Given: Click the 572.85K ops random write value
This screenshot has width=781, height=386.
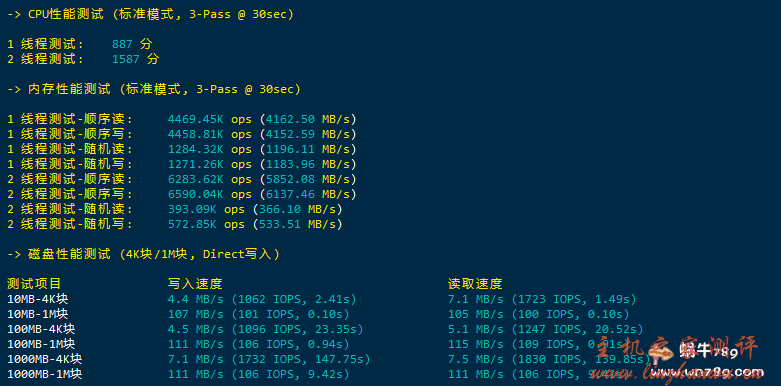Looking at the screenshot, I should 206,225.
